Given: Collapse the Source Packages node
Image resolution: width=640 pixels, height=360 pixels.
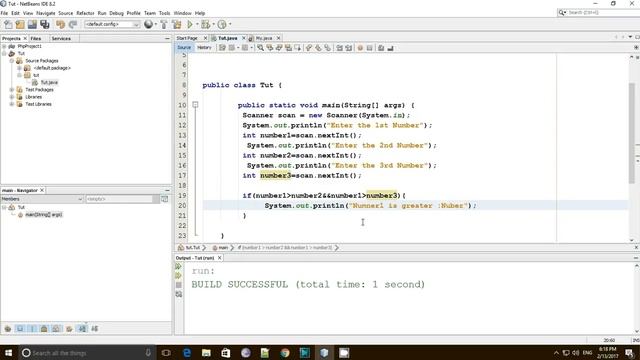Looking at the screenshot, I should pyautogui.click(x=12, y=61).
